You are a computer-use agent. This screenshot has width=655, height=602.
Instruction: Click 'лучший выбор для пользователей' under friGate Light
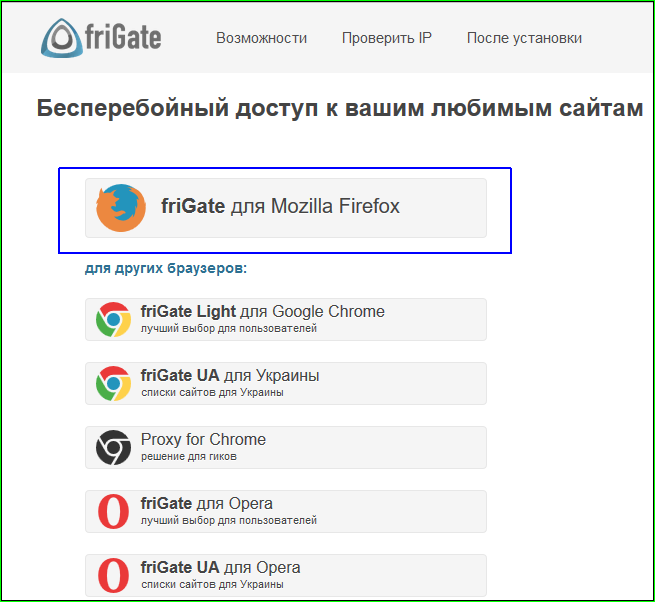pos(229,328)
